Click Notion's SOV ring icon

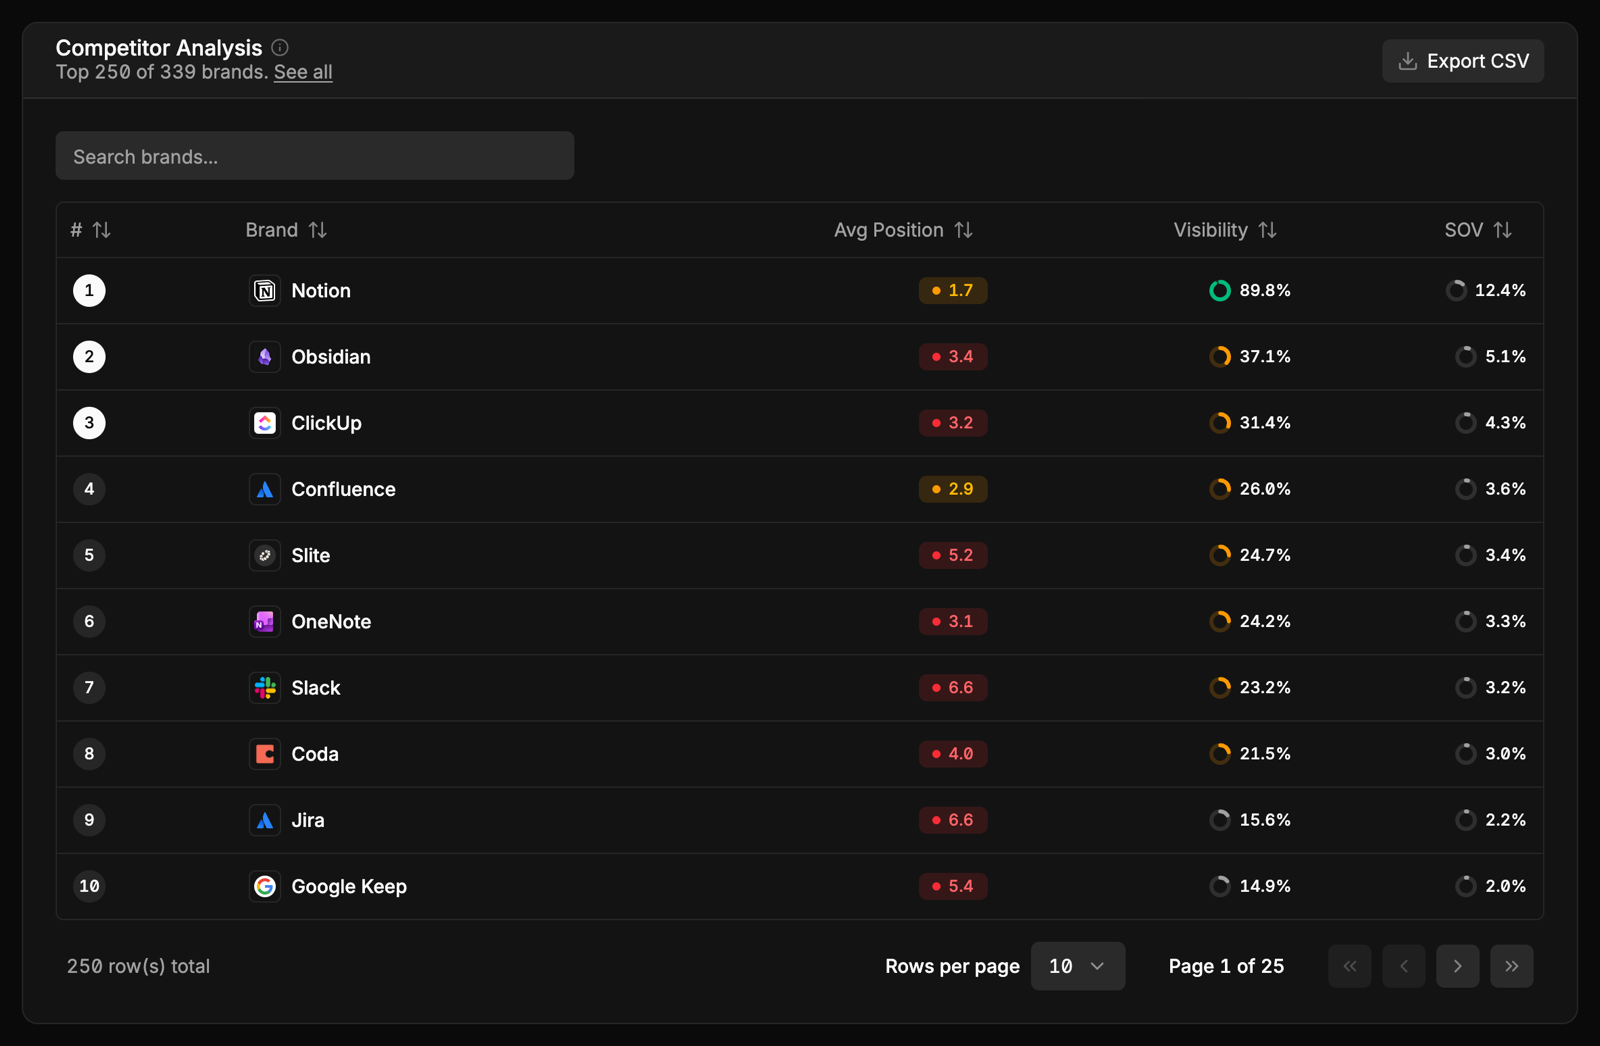(1456, 291)
